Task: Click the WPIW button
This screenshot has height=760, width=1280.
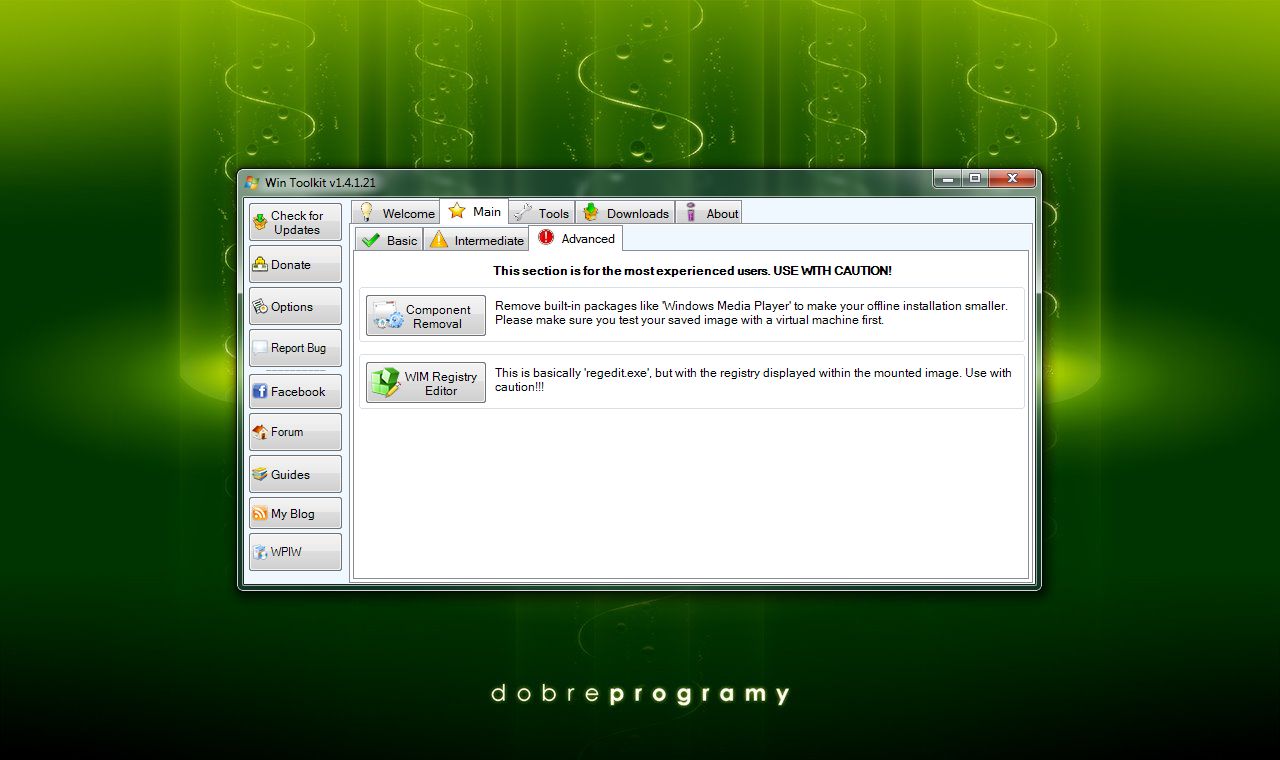Action: tap(295, 551)
